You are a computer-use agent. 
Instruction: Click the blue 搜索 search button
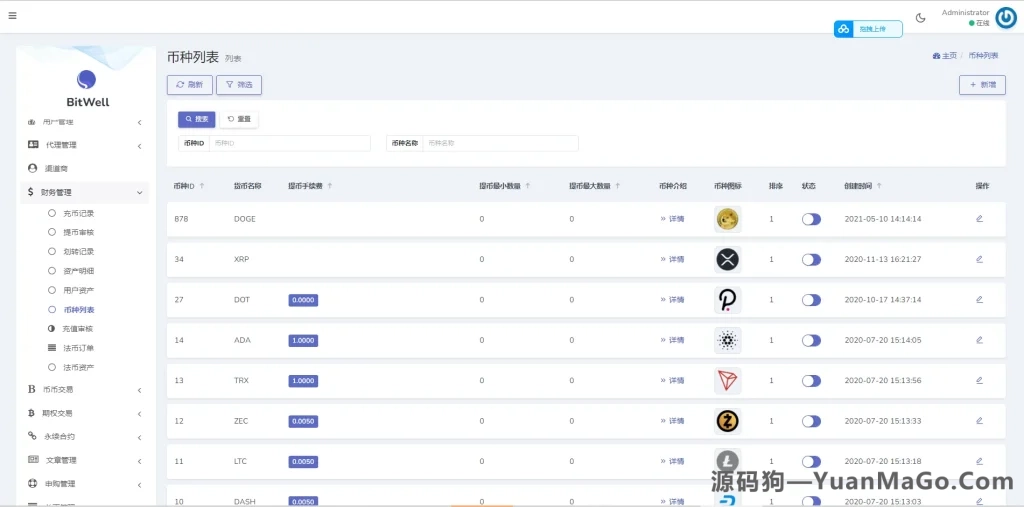197,120
